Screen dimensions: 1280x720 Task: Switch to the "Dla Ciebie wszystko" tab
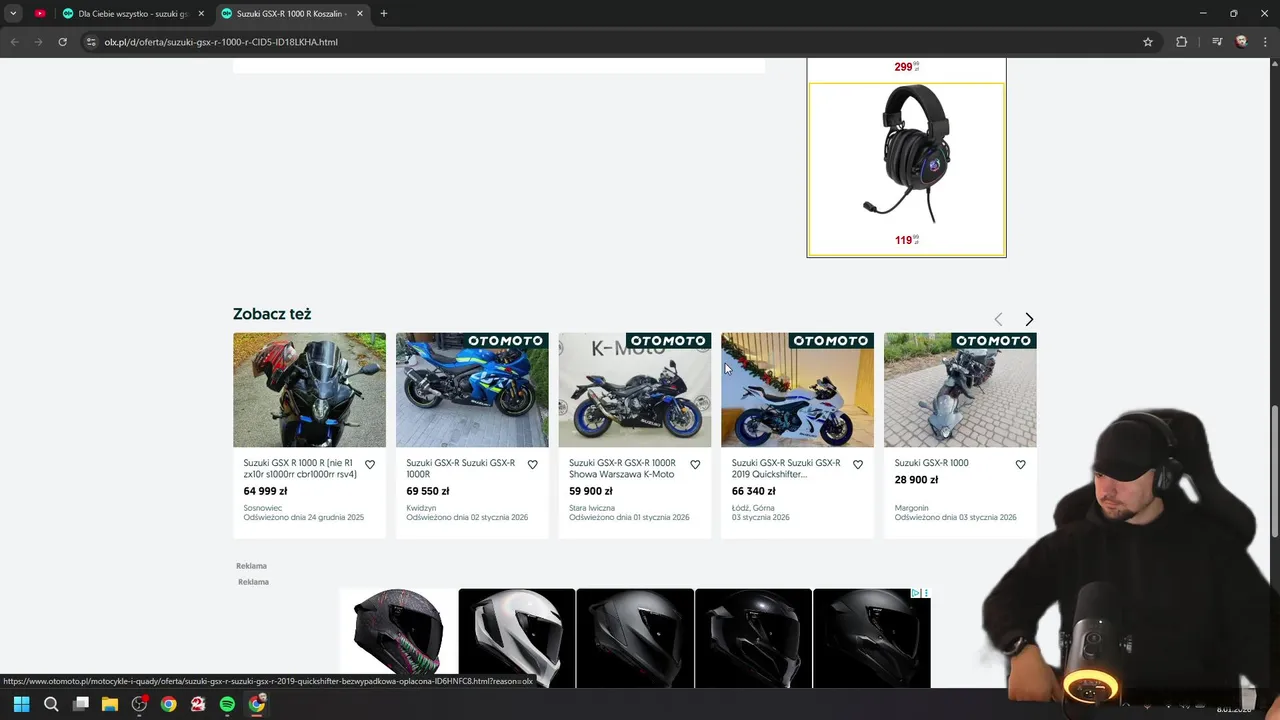pos(132,14)
